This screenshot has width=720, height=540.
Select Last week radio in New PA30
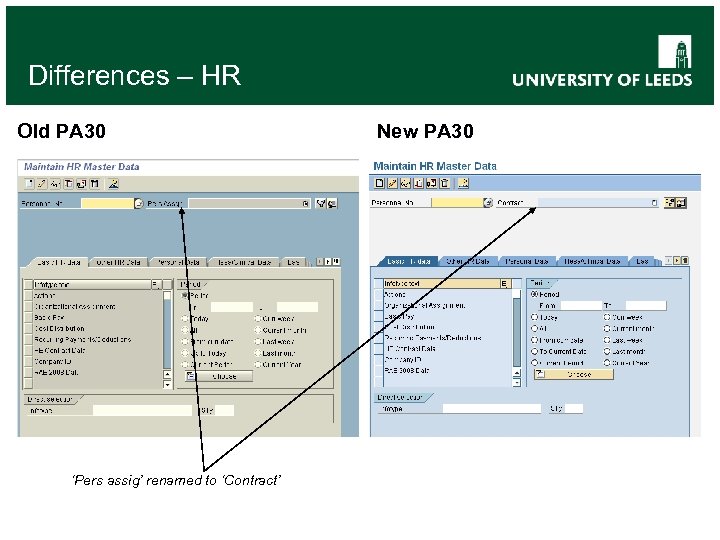[x=607, y=340]
